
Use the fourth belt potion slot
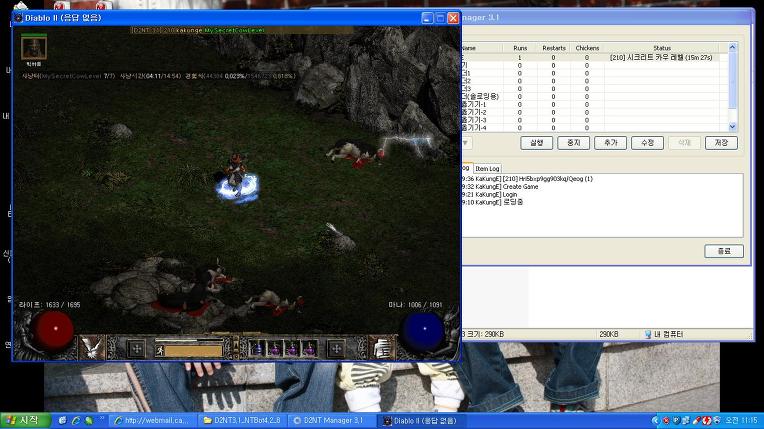308,349
